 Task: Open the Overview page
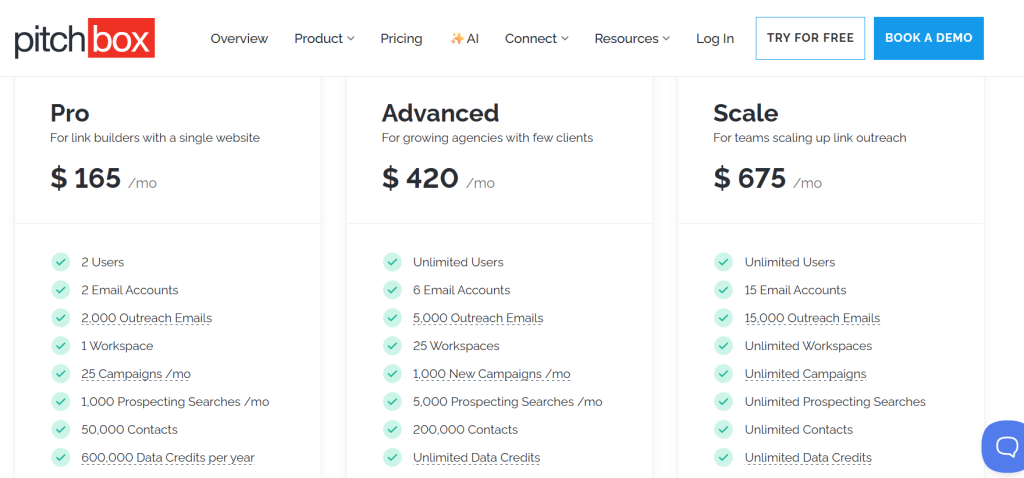point(239,39)
